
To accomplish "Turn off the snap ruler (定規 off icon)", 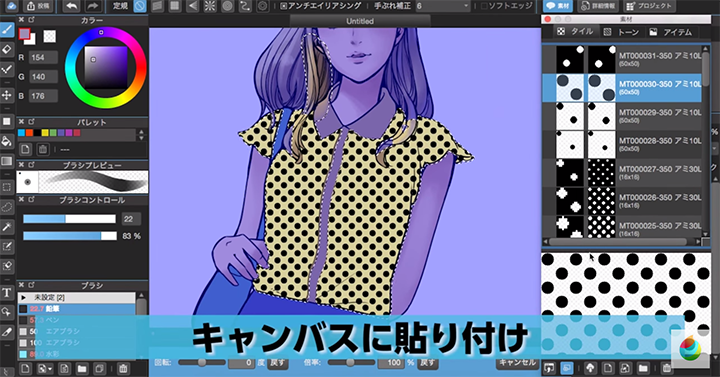I will tap(140, 6).
